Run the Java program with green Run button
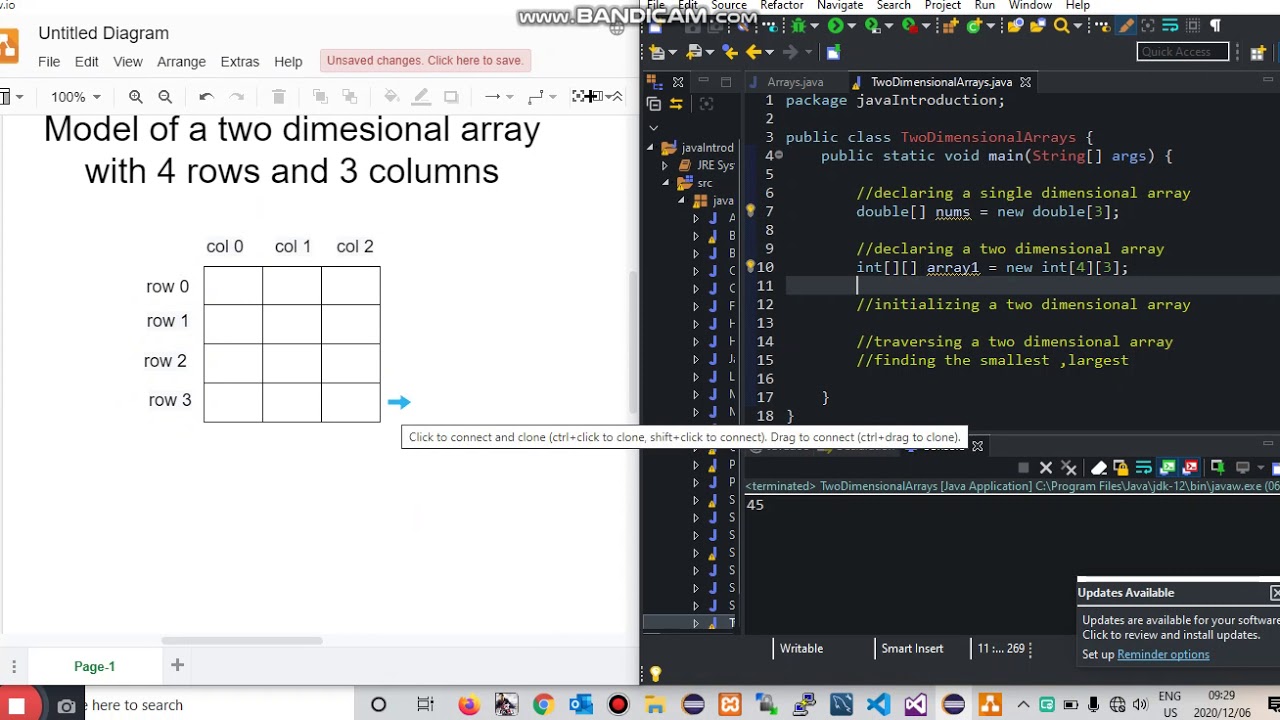Viewport: 1280px width, 720px height. [x=835, y=25]
